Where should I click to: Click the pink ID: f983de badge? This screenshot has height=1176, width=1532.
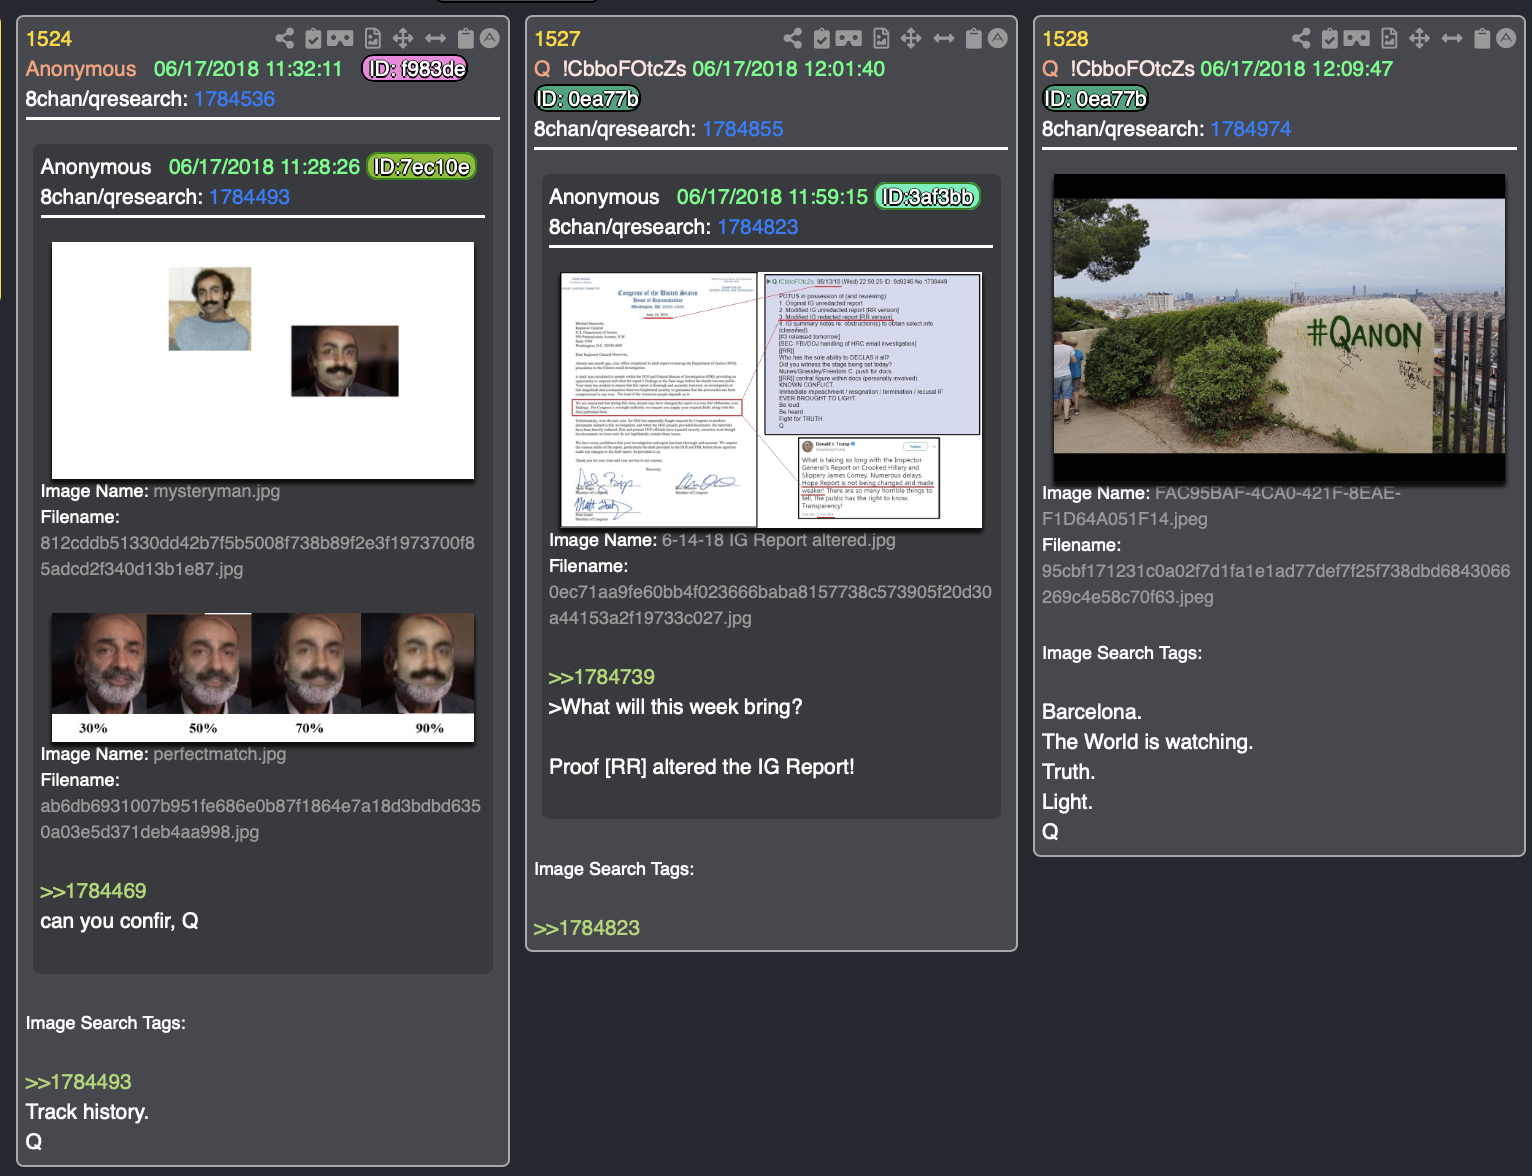click(x=415, y=69)
